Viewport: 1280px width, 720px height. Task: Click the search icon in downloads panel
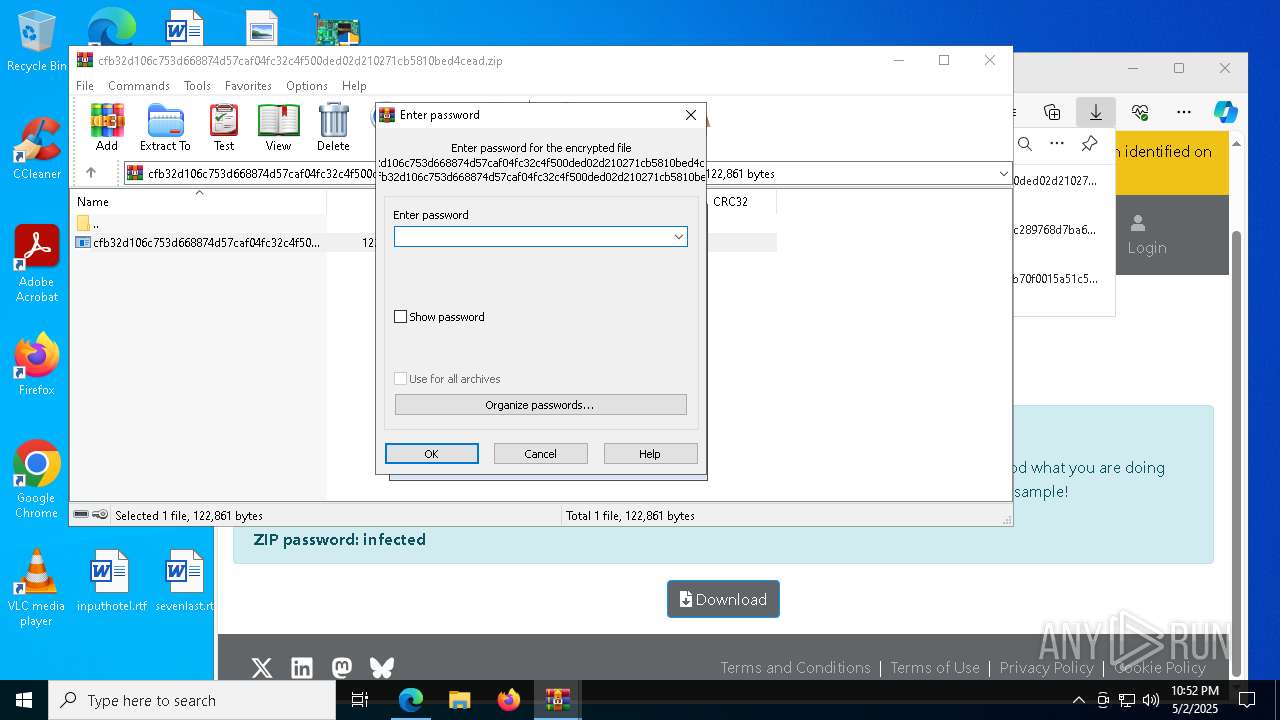click(x=1025, y=144)
